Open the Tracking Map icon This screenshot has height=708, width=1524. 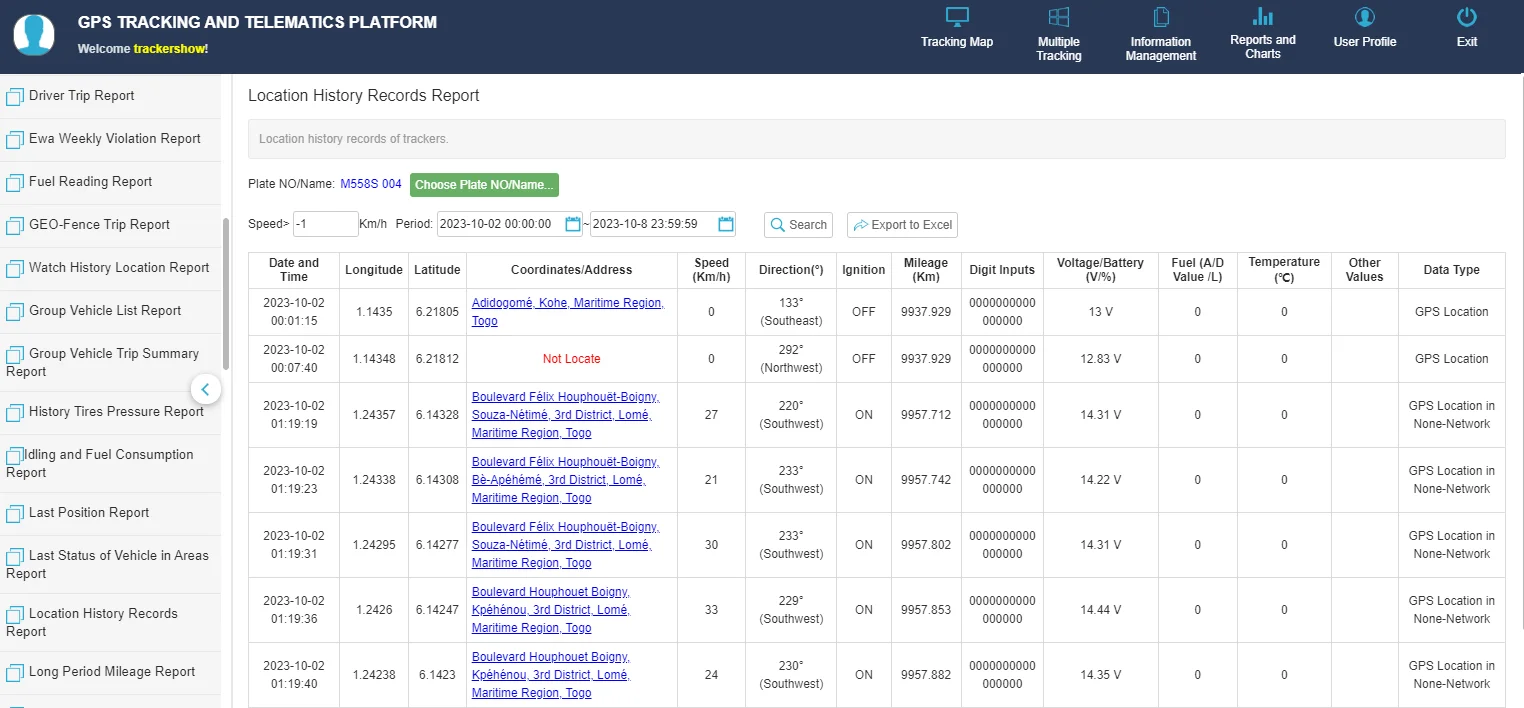point(957,17)
